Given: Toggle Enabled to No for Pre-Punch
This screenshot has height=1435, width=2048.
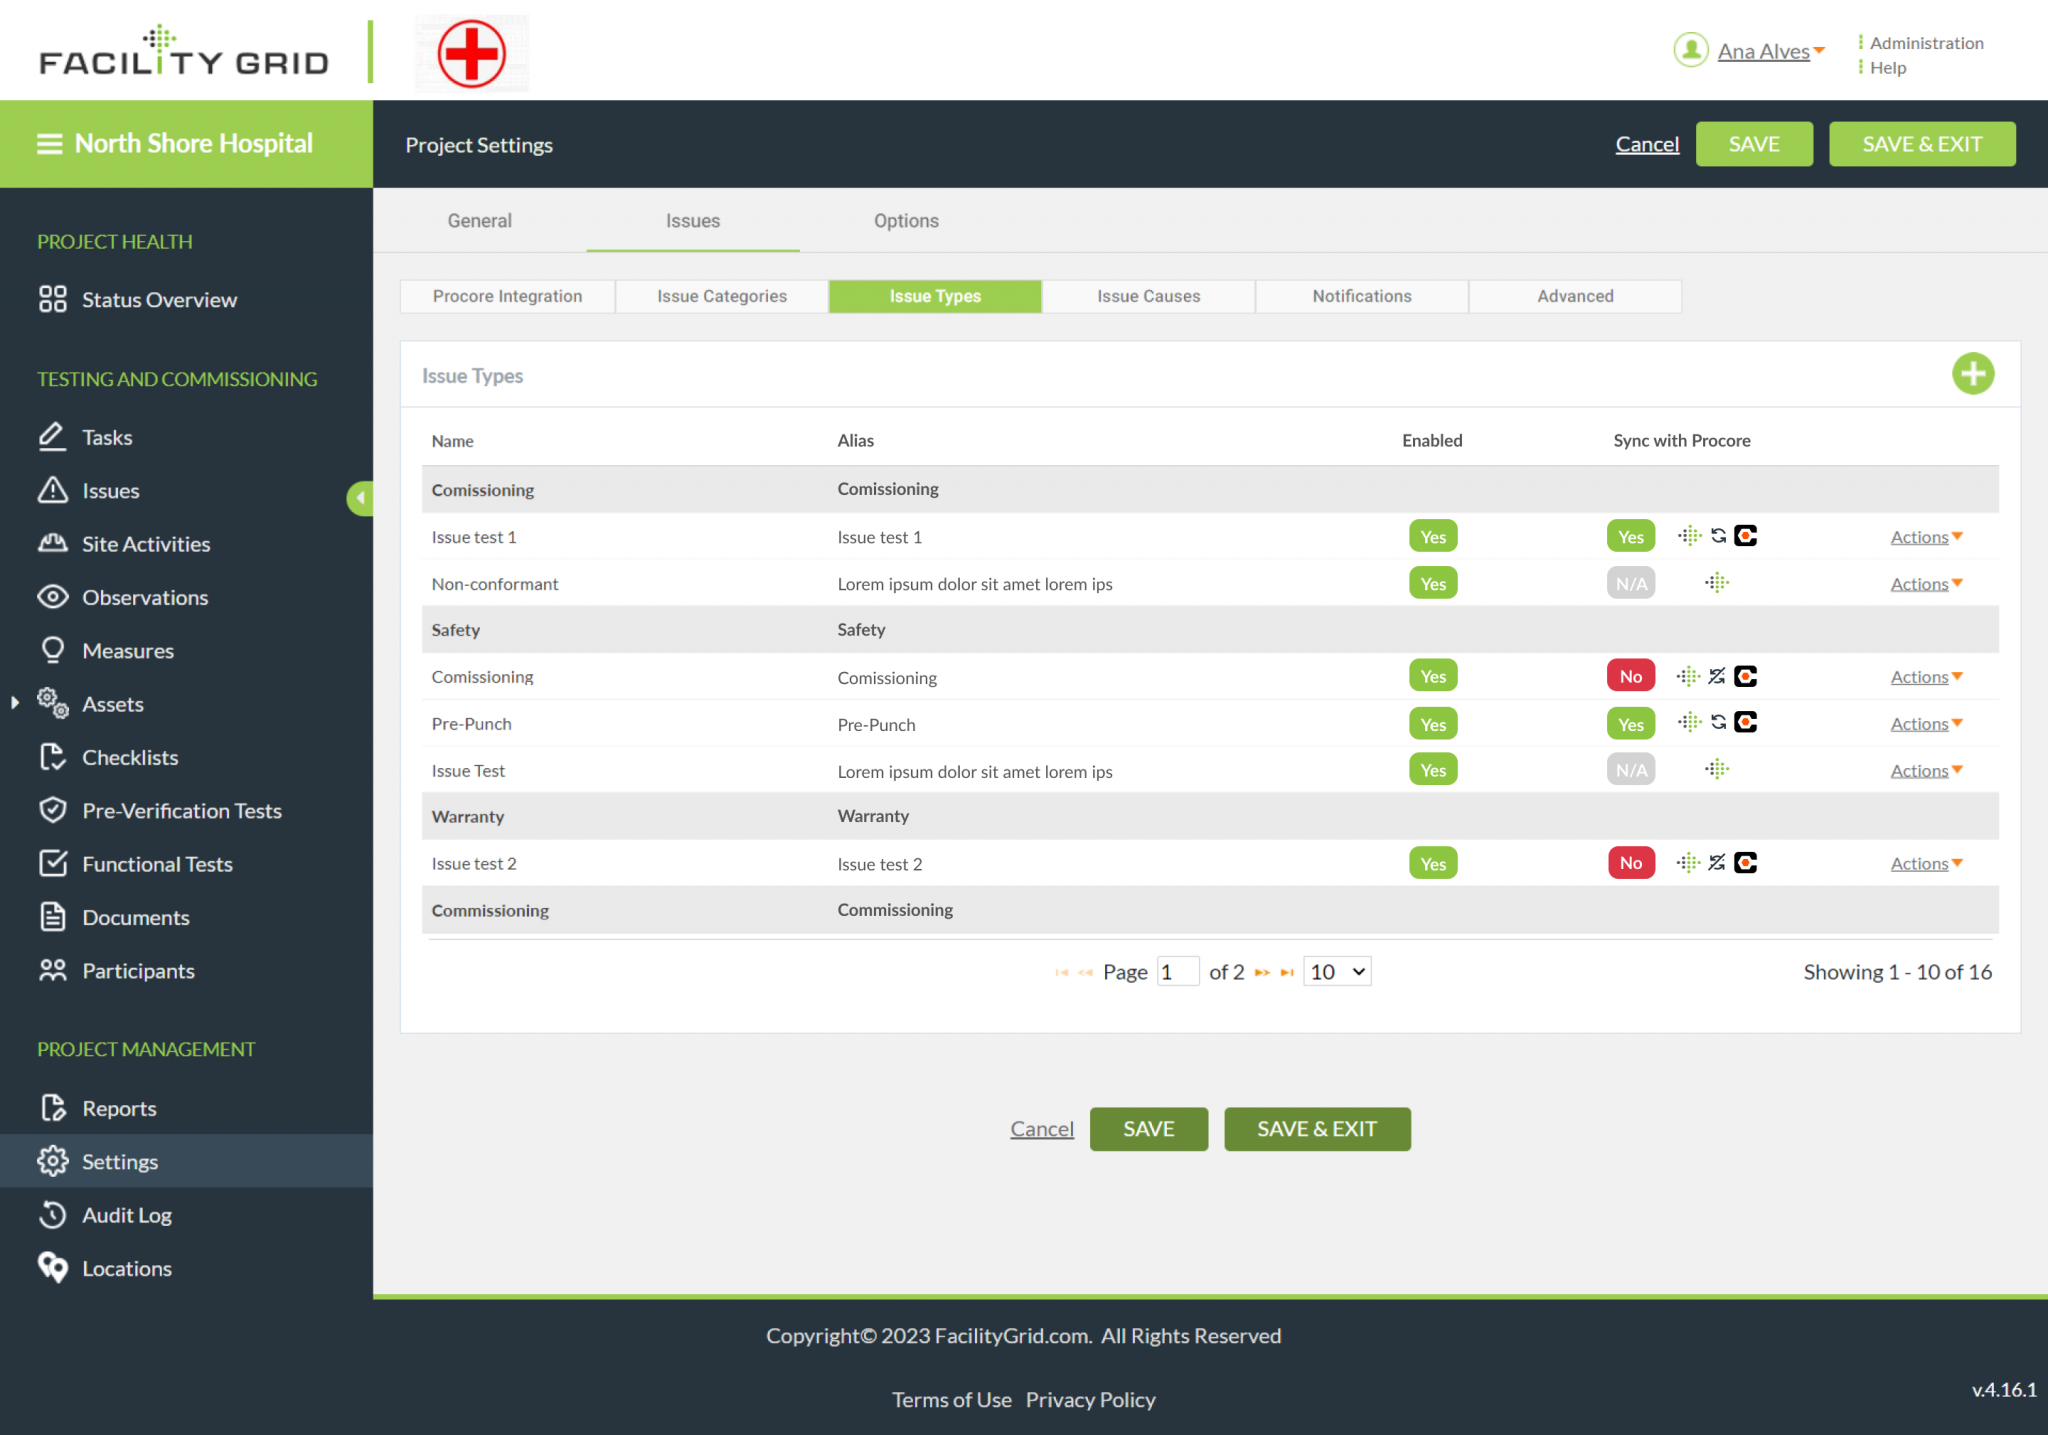Looking at the screenshot, I should pyautogui.click(x=1432, y=723).
